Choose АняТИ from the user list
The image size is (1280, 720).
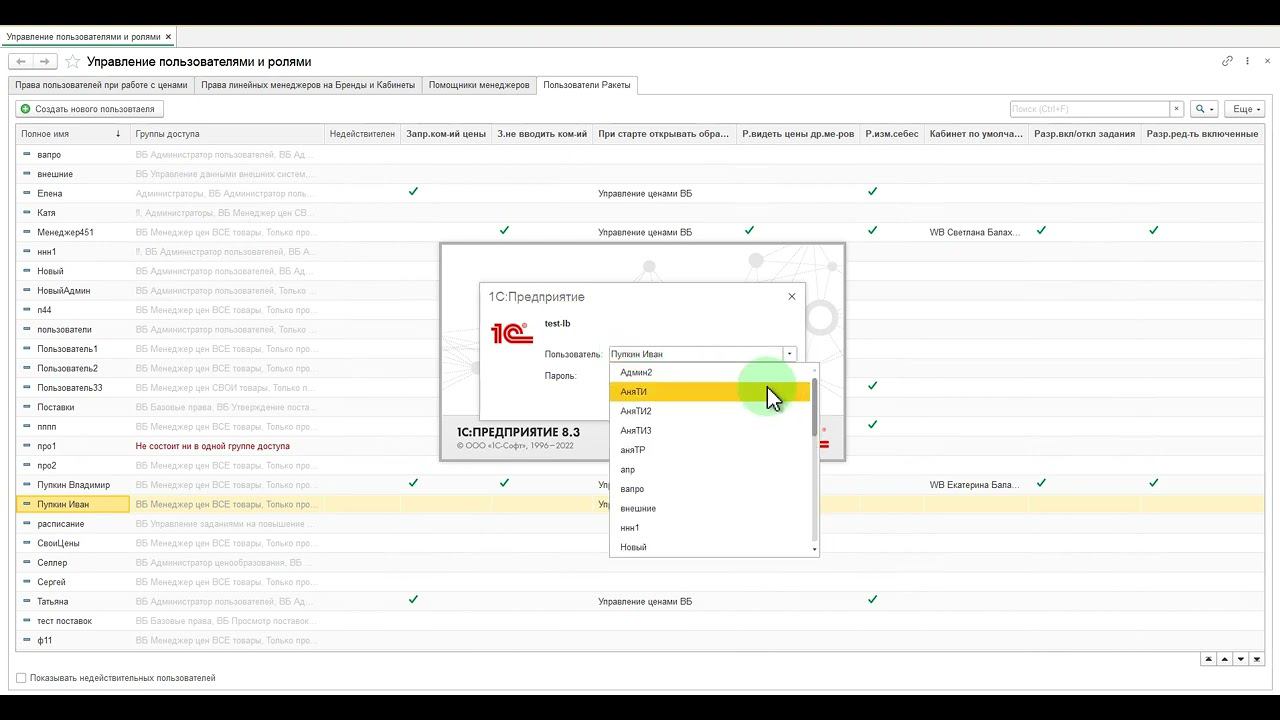(710, 392)
